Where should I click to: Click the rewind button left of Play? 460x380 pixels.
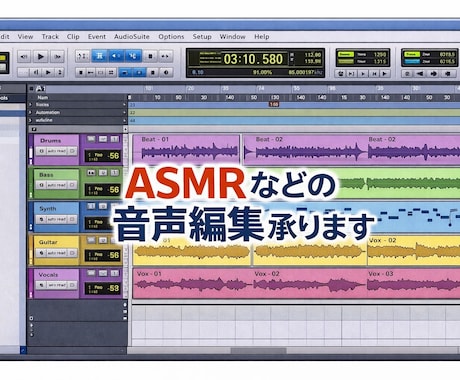(24, 57)
